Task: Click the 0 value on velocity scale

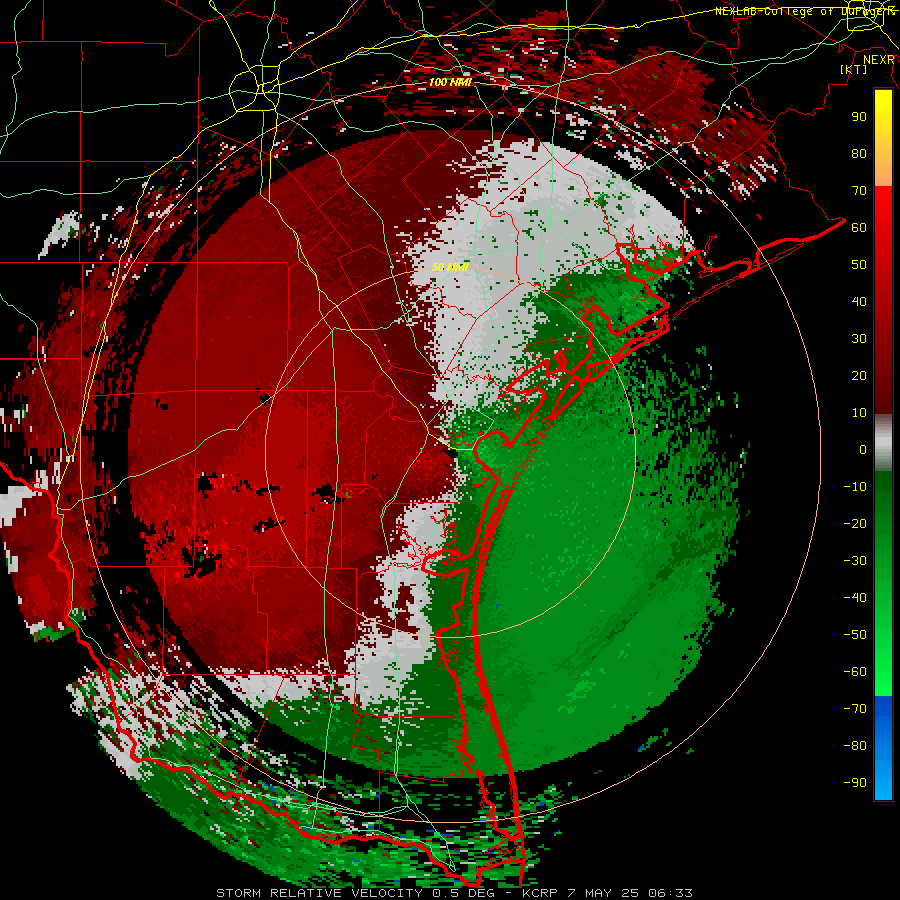Action: 863,449
